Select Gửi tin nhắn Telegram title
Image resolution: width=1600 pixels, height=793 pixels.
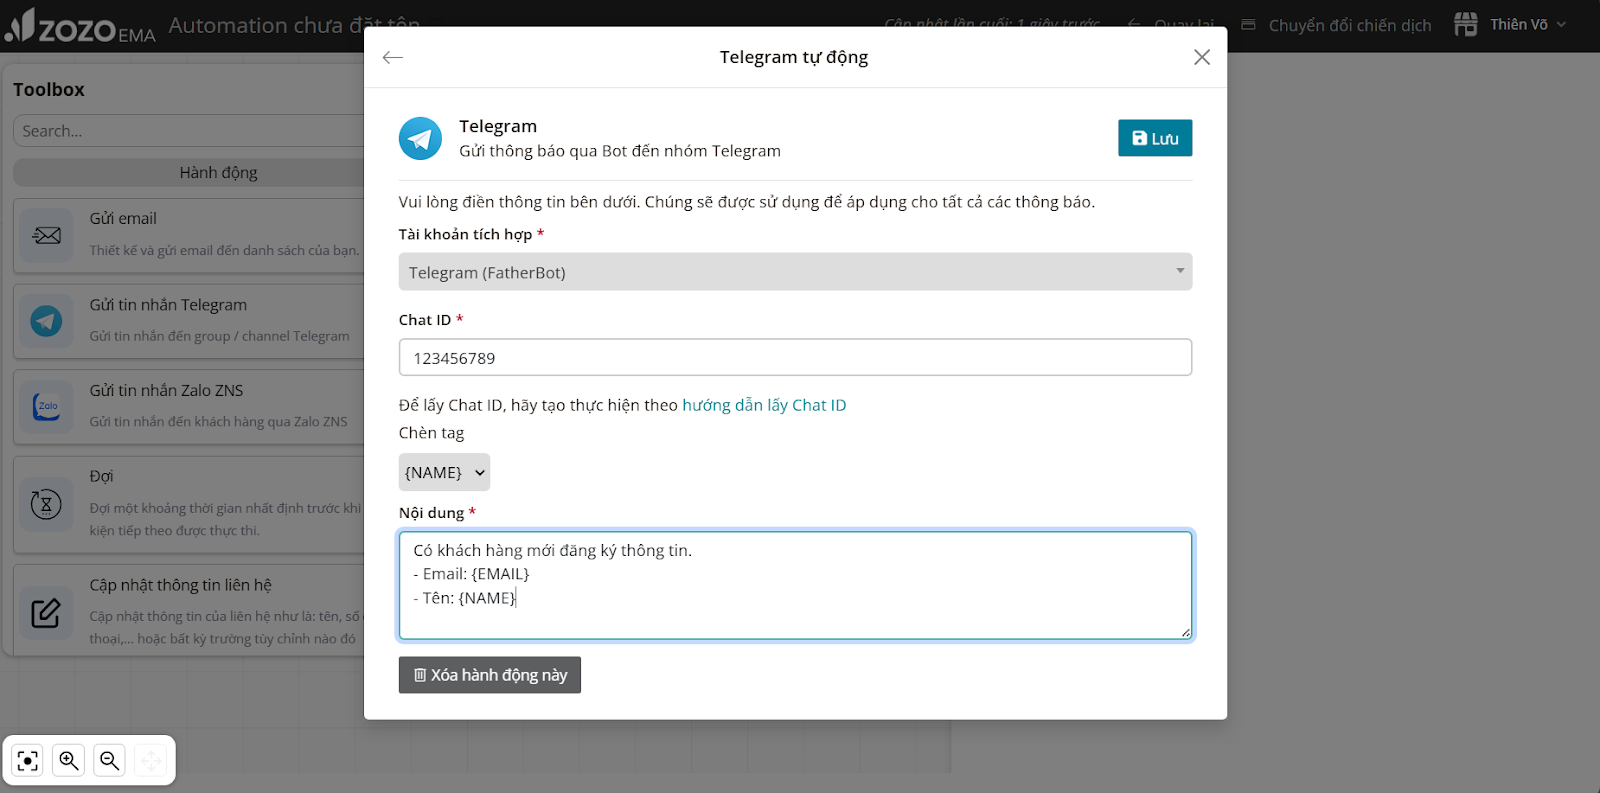[x=168, y=305]
